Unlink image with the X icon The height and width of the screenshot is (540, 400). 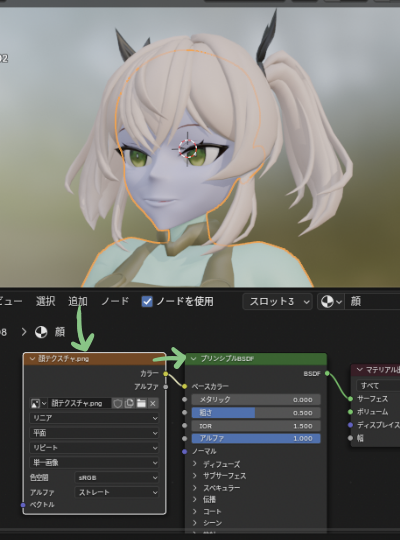coord(153,403)
